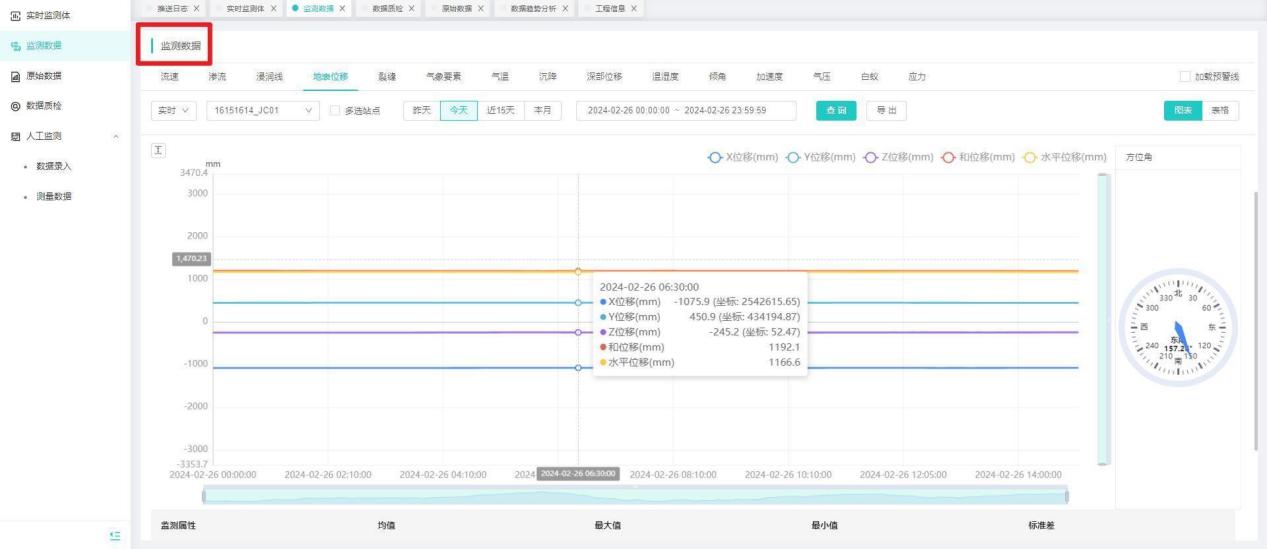The width and height of the screenshot is (1267, 549).
Task: Open the 16151614_JC01 station dropdown
Action: click(263, 110)
